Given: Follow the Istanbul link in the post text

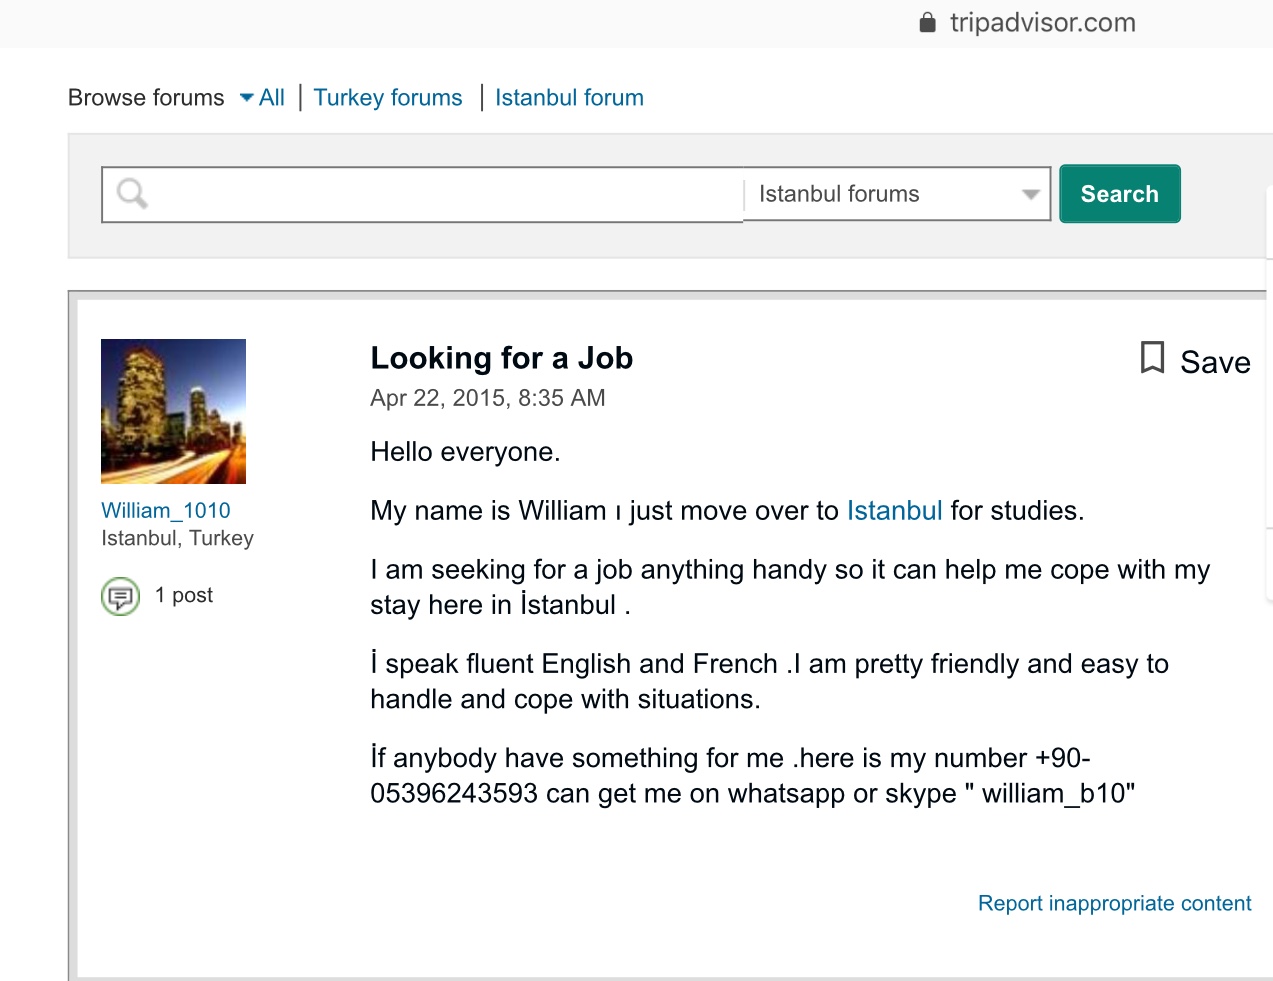Looking at the screenshot, I should tap(894, 511).
